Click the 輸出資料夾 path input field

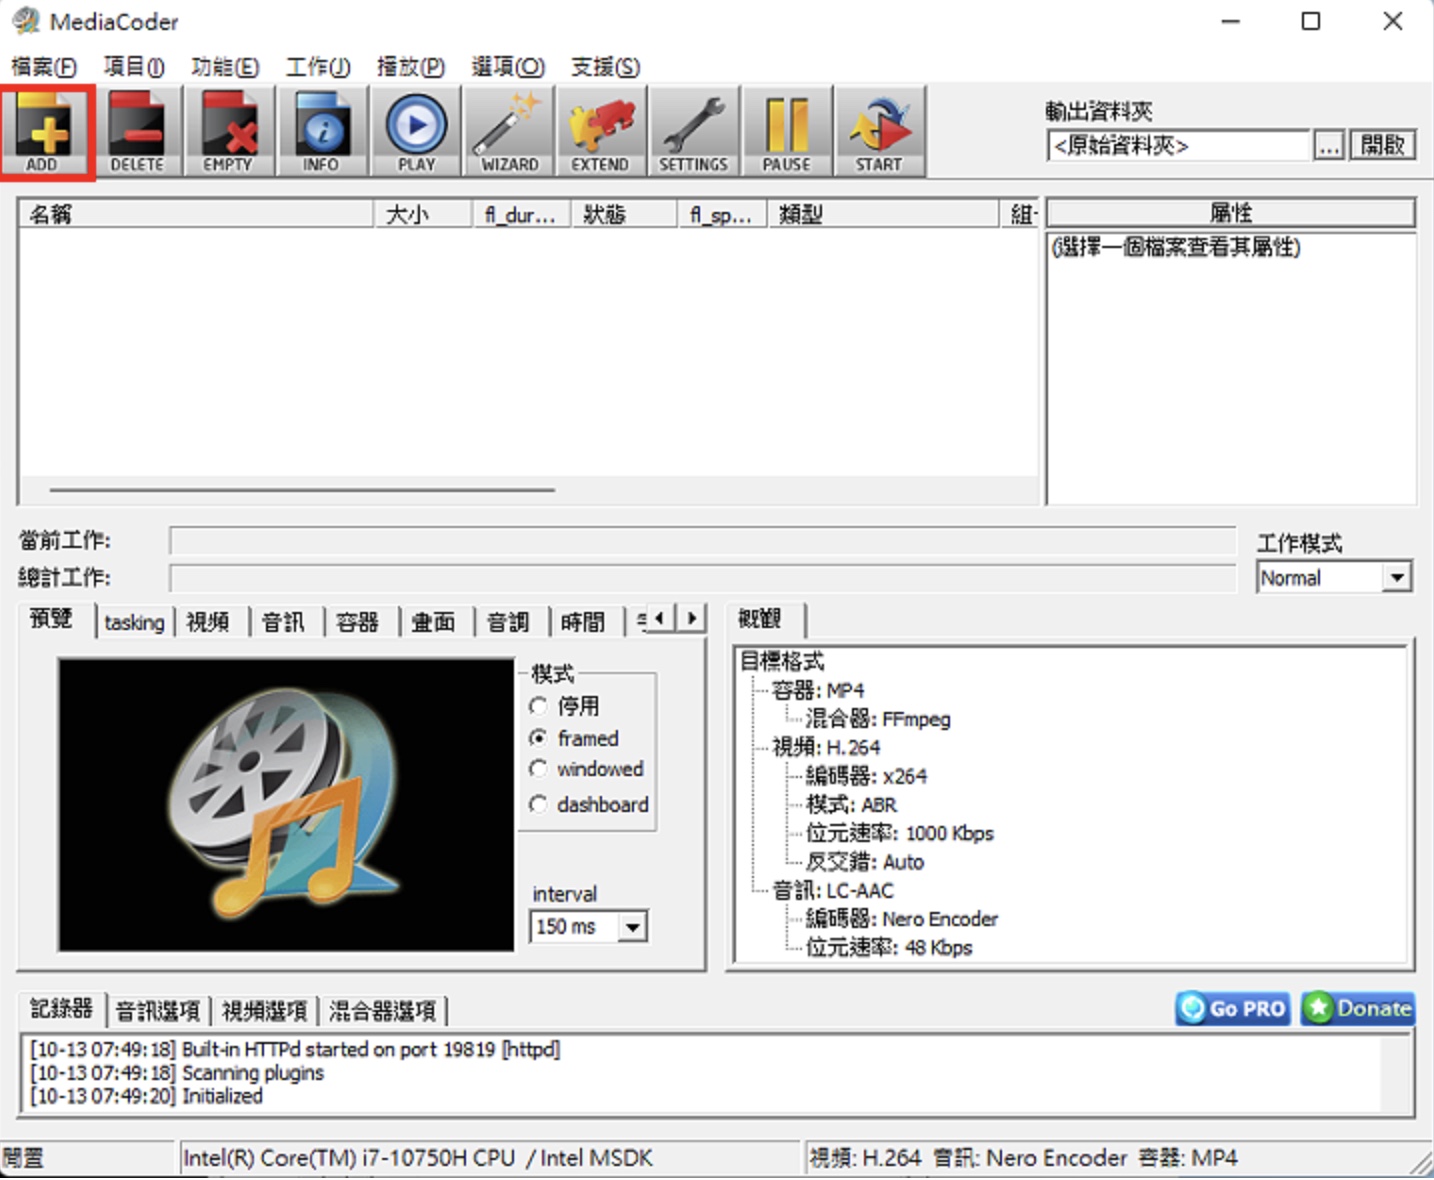1178,146
